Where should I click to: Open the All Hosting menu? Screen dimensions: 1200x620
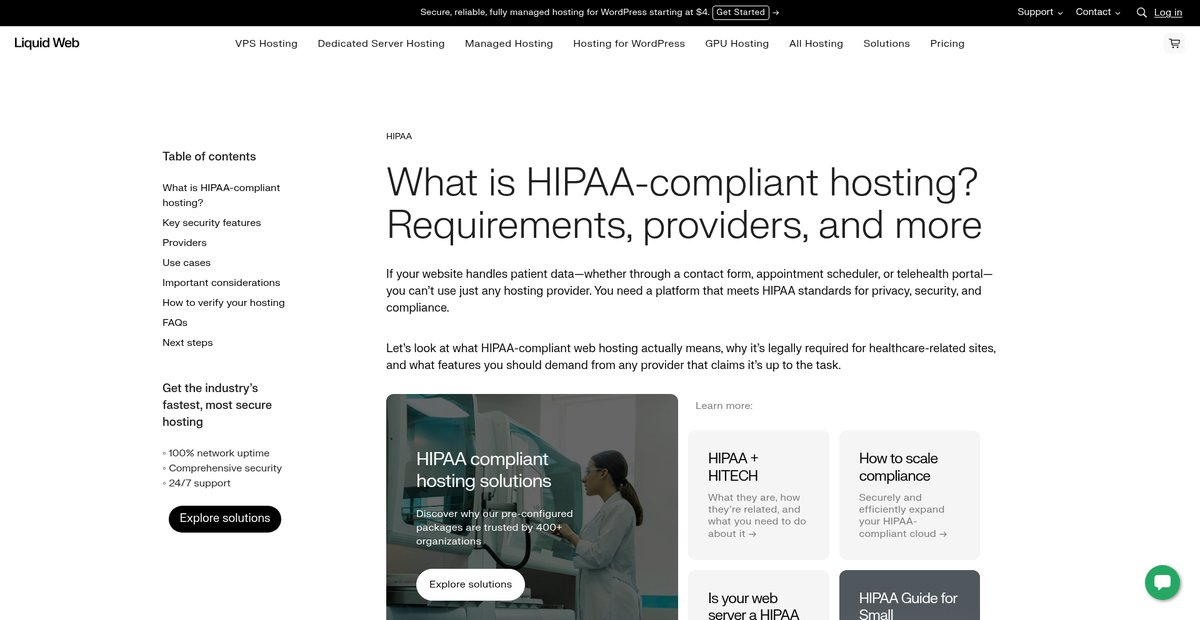pyautogui.click(x=816, y=44)
